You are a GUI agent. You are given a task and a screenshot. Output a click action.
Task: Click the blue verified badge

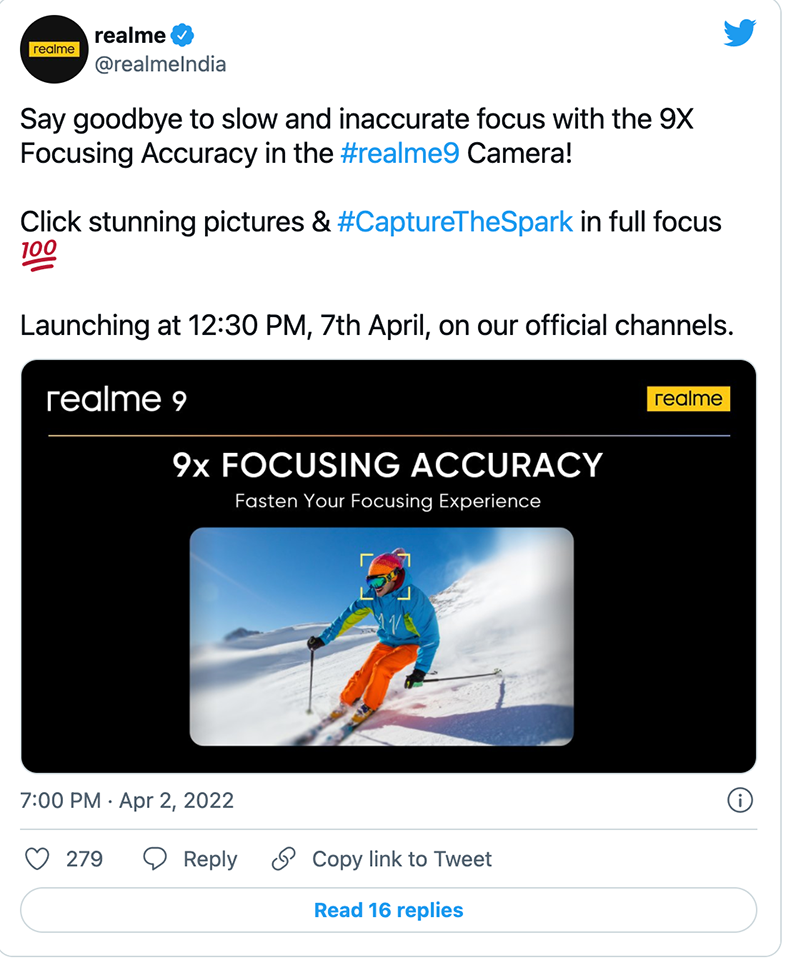coord(182,36)
